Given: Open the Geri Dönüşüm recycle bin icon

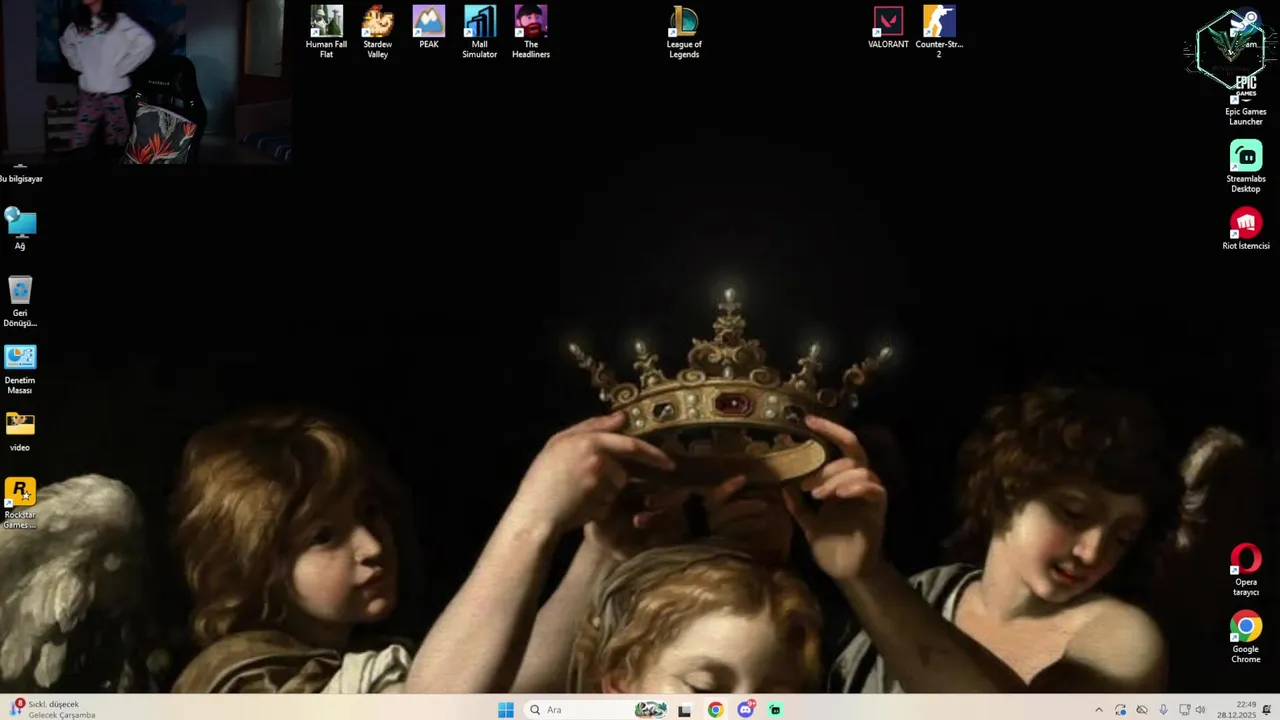Looking at the screenshot, I should click(20, 302).
